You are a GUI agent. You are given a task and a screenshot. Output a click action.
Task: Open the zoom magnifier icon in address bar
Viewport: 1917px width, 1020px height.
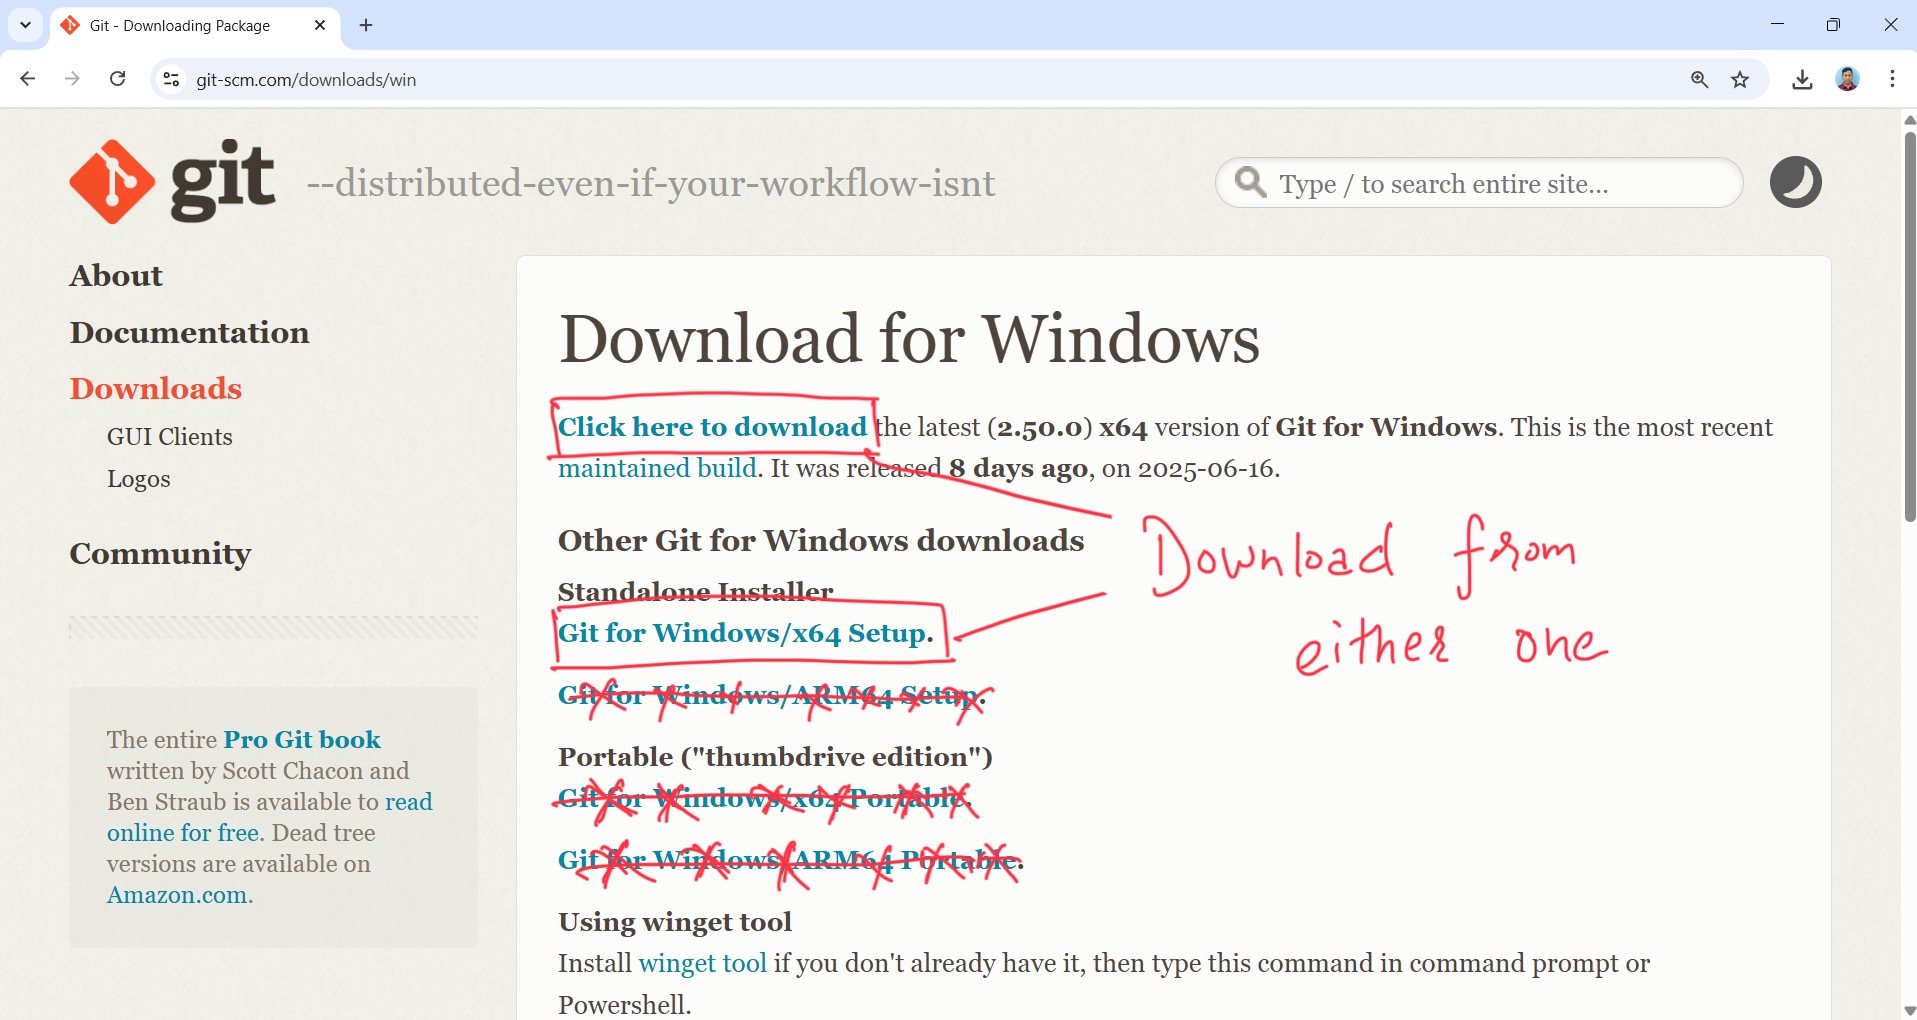[x=1699, y=79]
